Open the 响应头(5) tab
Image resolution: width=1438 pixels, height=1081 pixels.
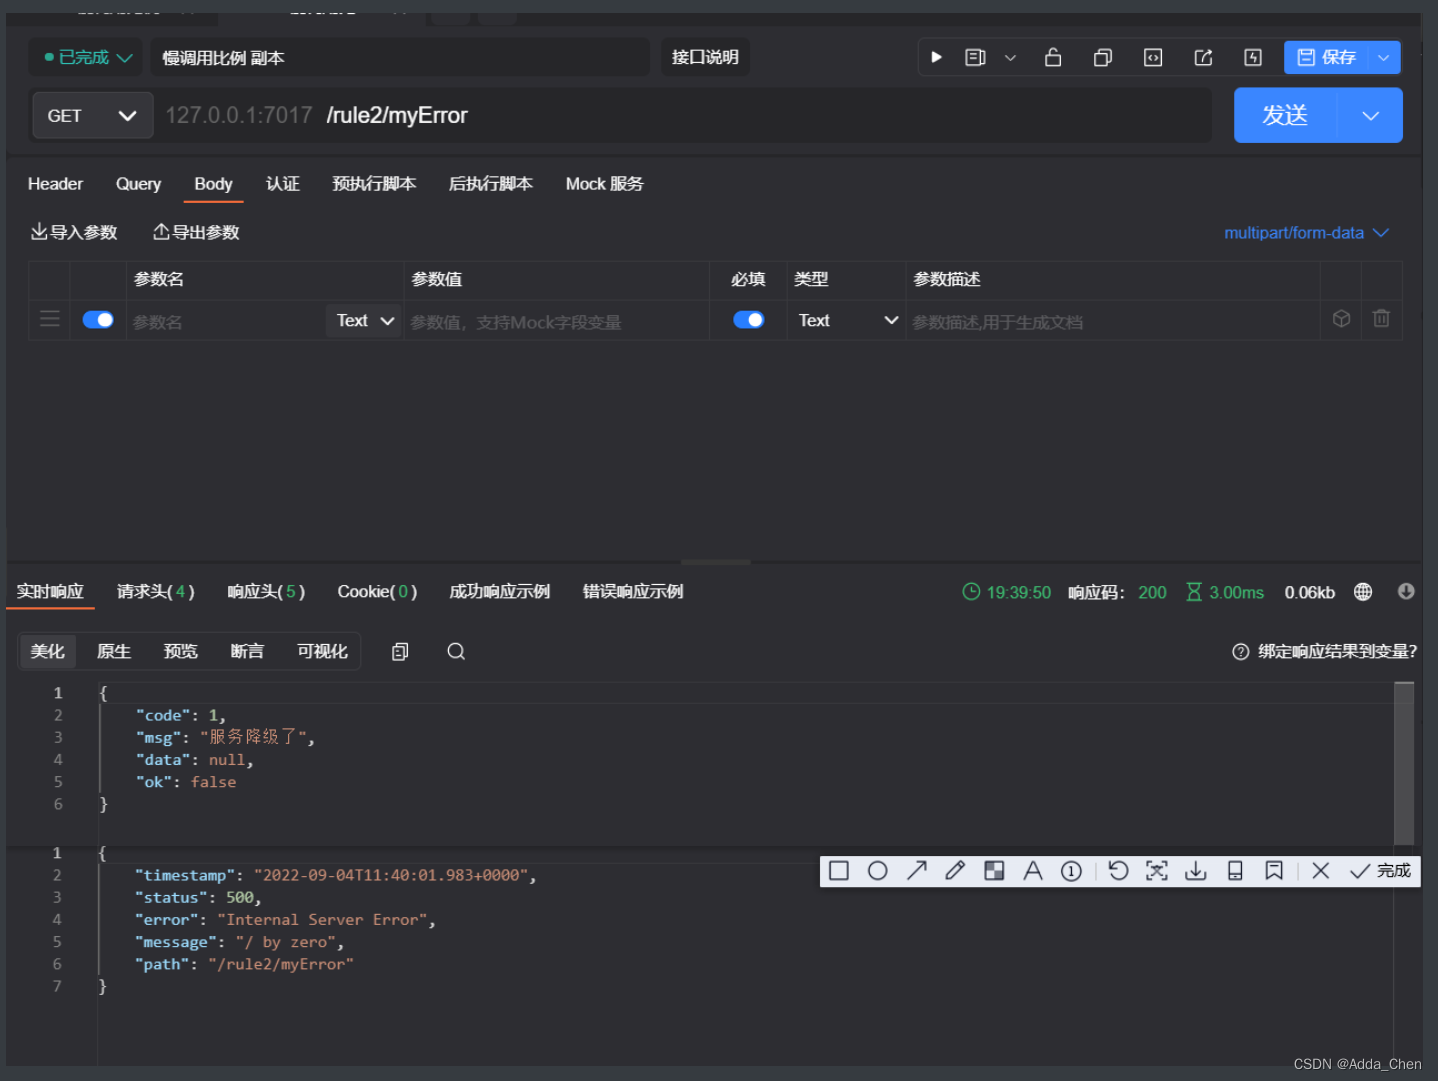pyautogui.click(x=266, y=591)
